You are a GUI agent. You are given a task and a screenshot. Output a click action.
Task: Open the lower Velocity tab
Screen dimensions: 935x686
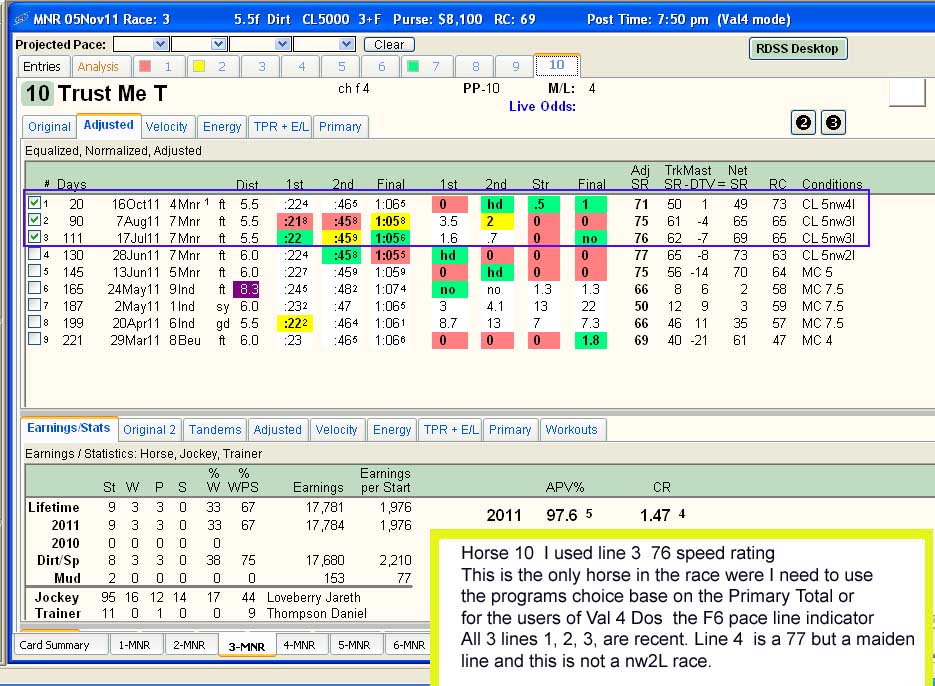[x=336, y=429]
